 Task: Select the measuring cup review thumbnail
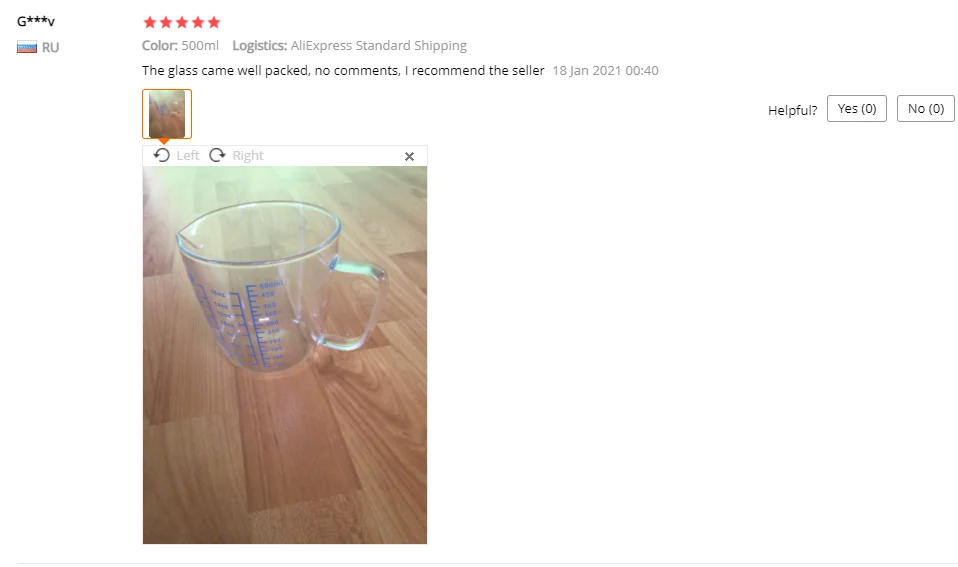tap(167, 114)
